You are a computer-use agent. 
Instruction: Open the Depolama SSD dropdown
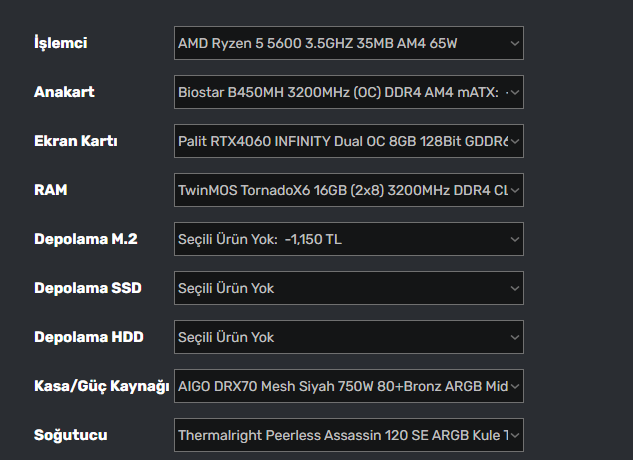pyautogui.click(x=348, y=288)
